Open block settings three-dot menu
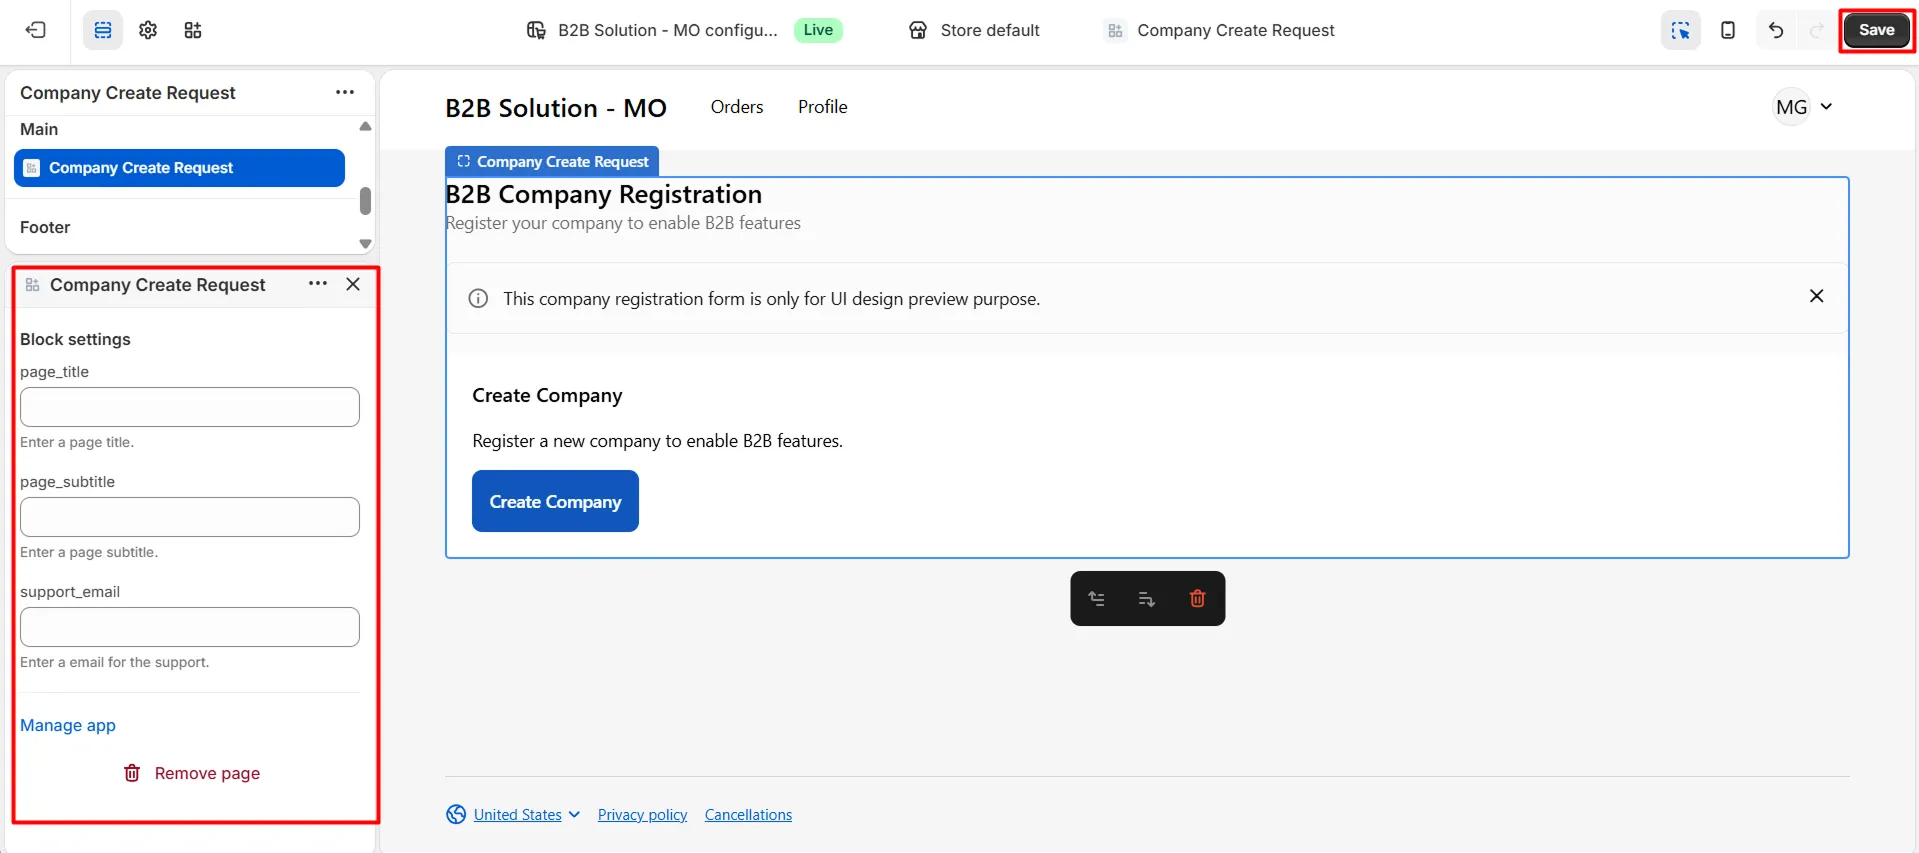The image size is (1919, 853). click(x=318, y=284)
